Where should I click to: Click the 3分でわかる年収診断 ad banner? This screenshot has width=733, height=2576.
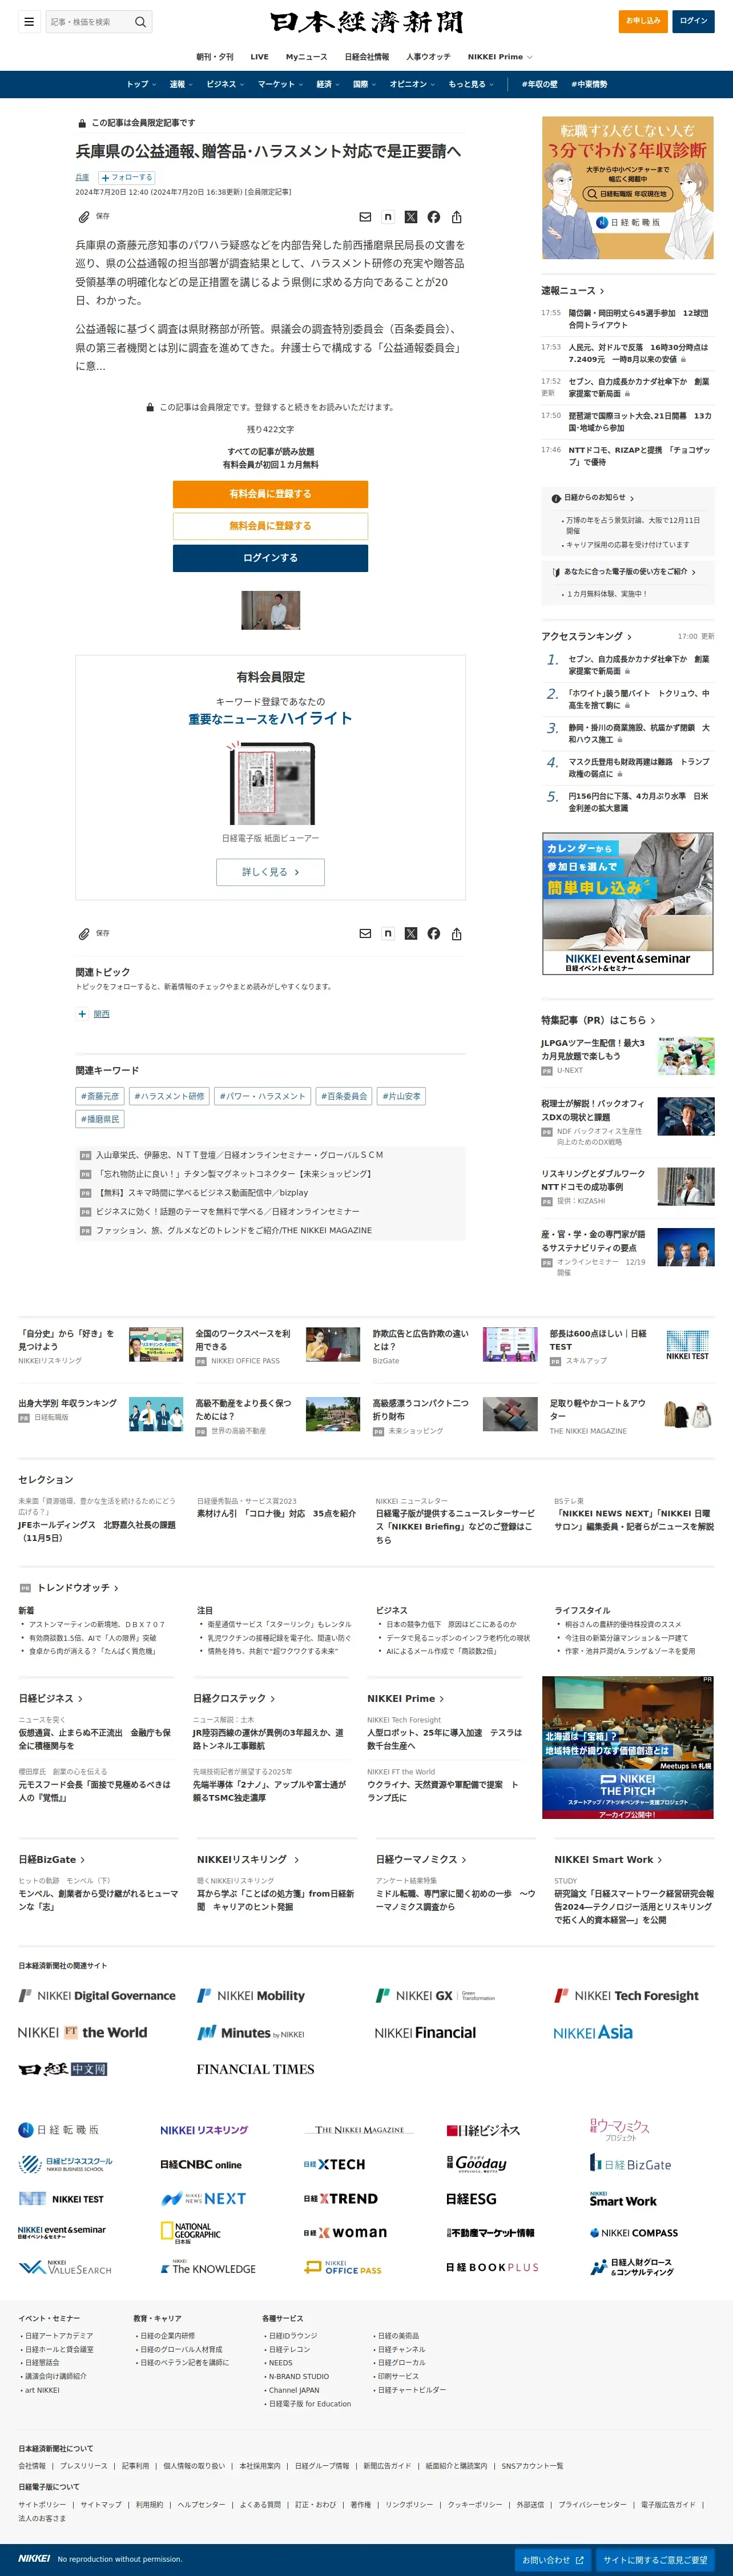(628, 188)
